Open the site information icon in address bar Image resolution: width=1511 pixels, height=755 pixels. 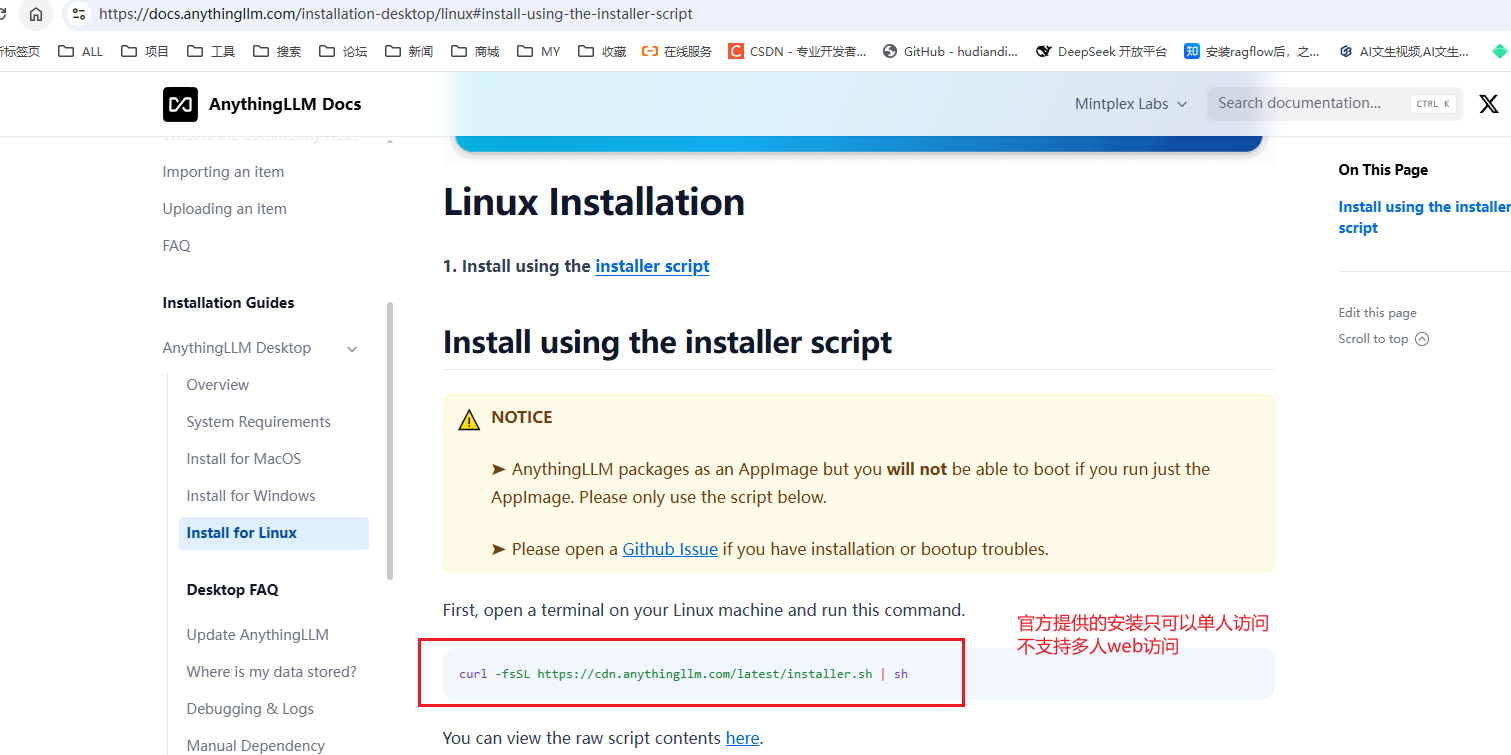pyautogui.click(x=79, y=14)
